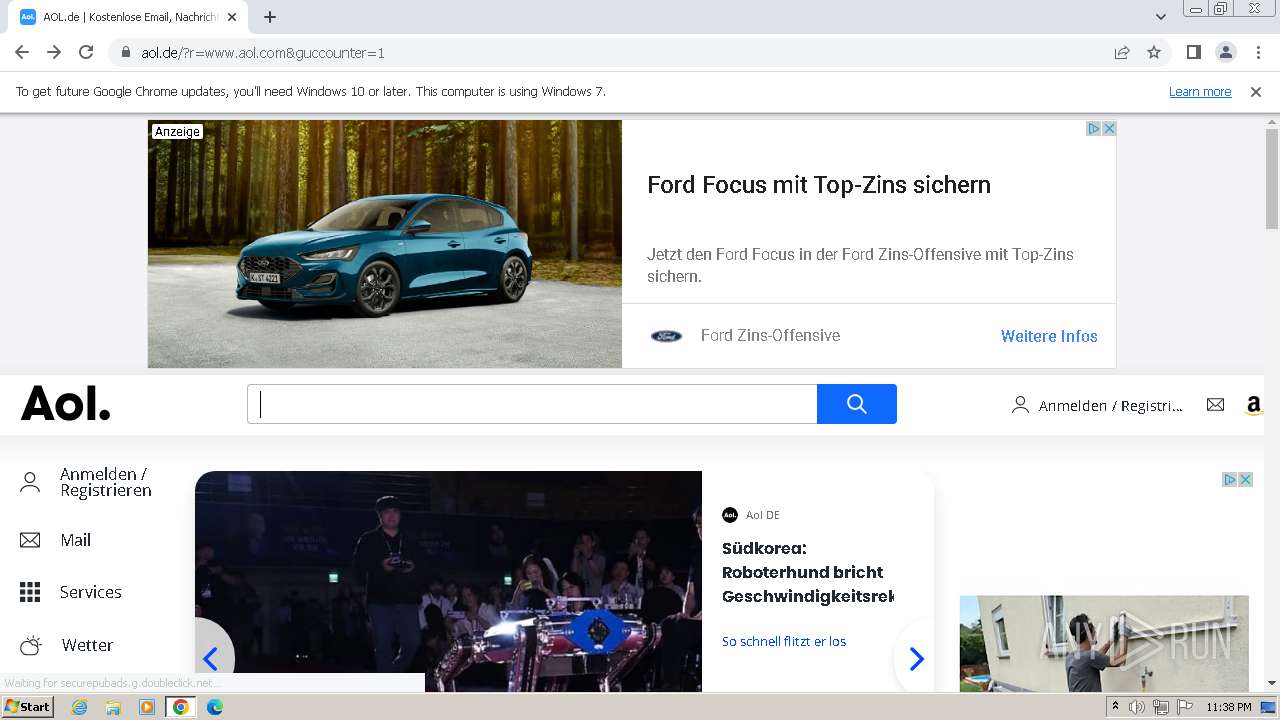Click page vertical scrollbar
The height and width of the screenshot is (720, 1280).
(x=1272, y=180)
